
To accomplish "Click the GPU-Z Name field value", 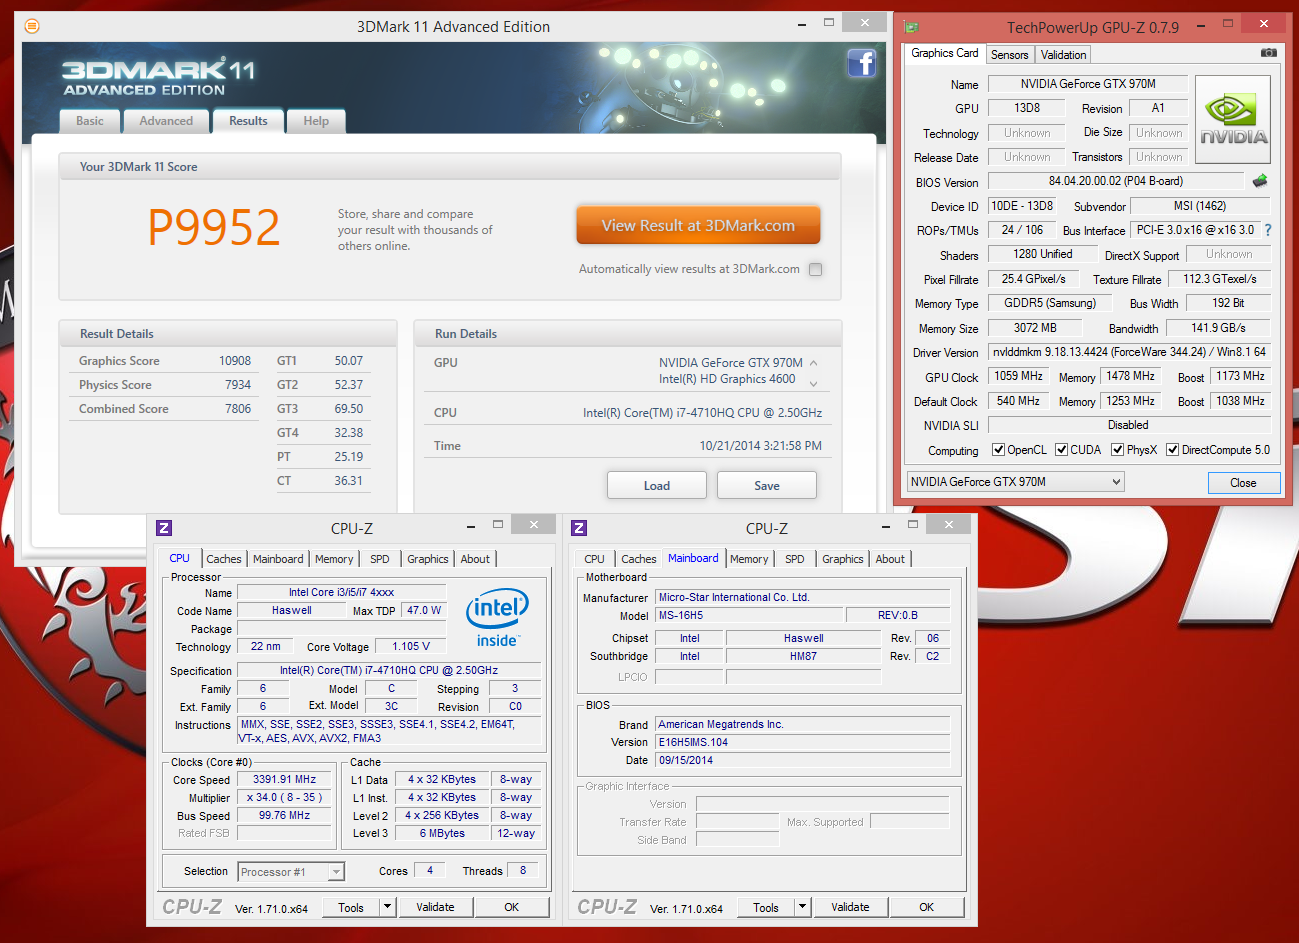I will [1088, 84].
